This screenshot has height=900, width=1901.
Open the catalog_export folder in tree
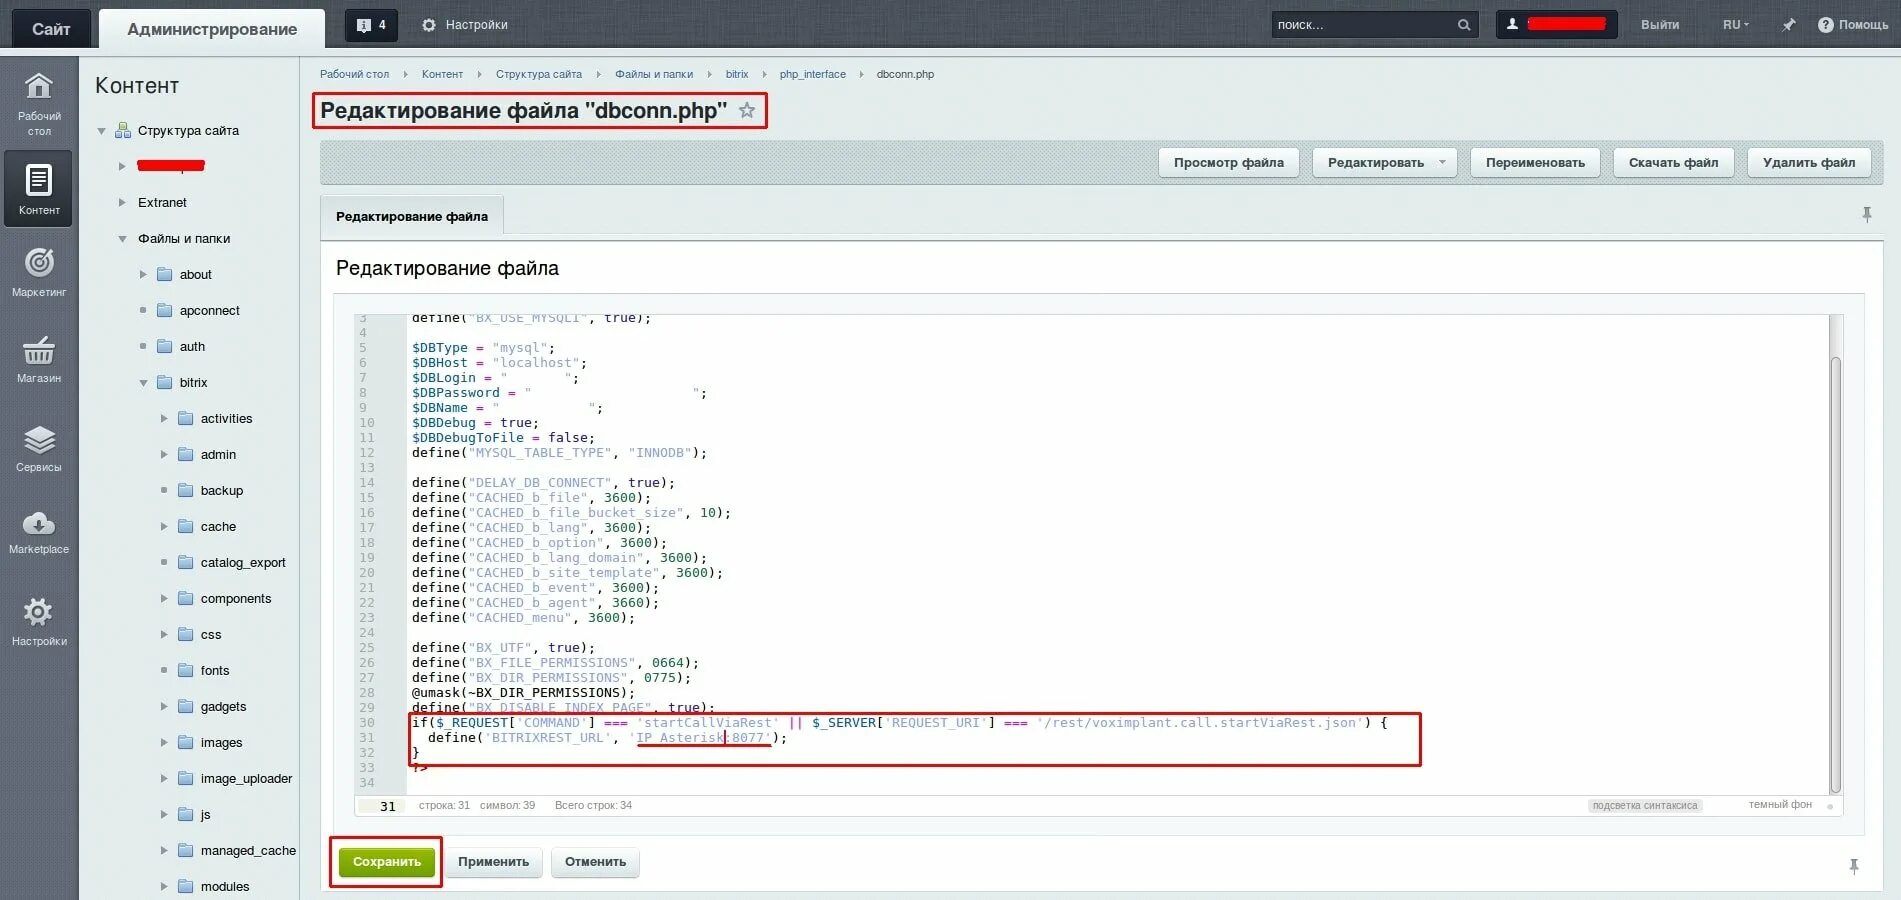point(243,562)
